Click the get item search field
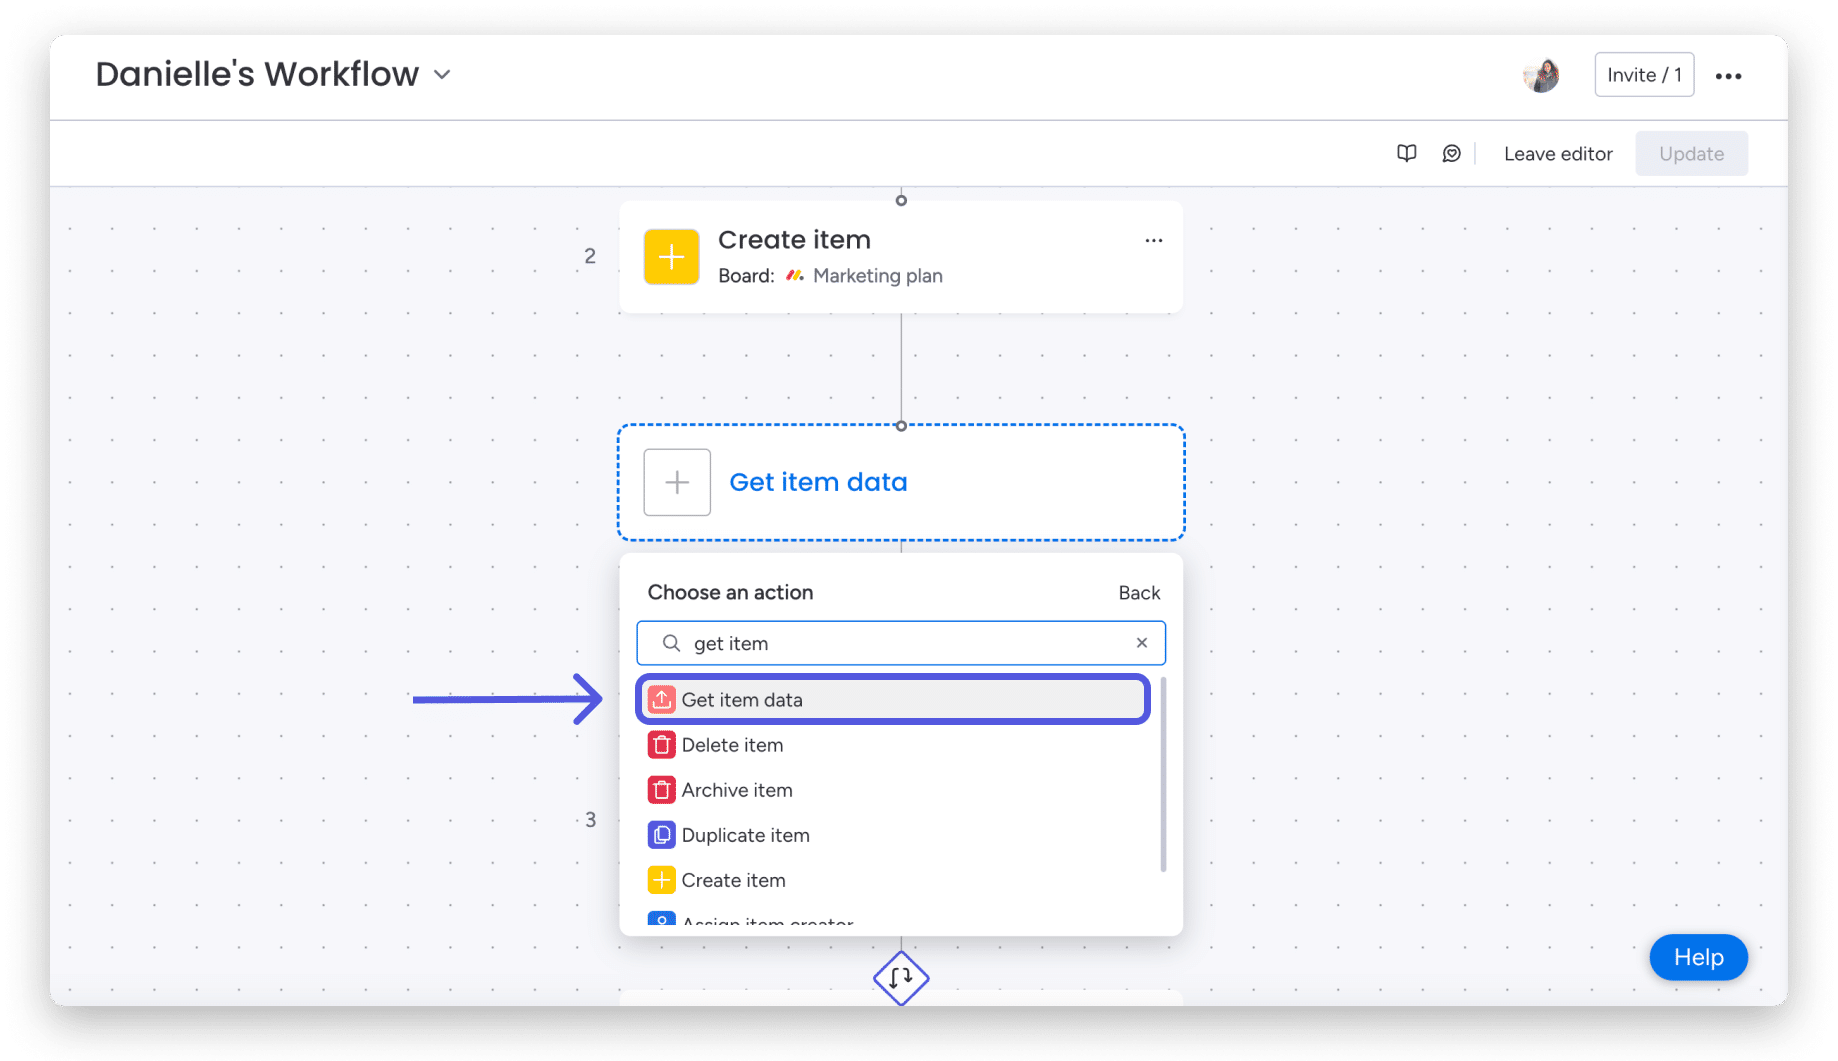Screen dimensions: 1838x1061 pos(901,643)
